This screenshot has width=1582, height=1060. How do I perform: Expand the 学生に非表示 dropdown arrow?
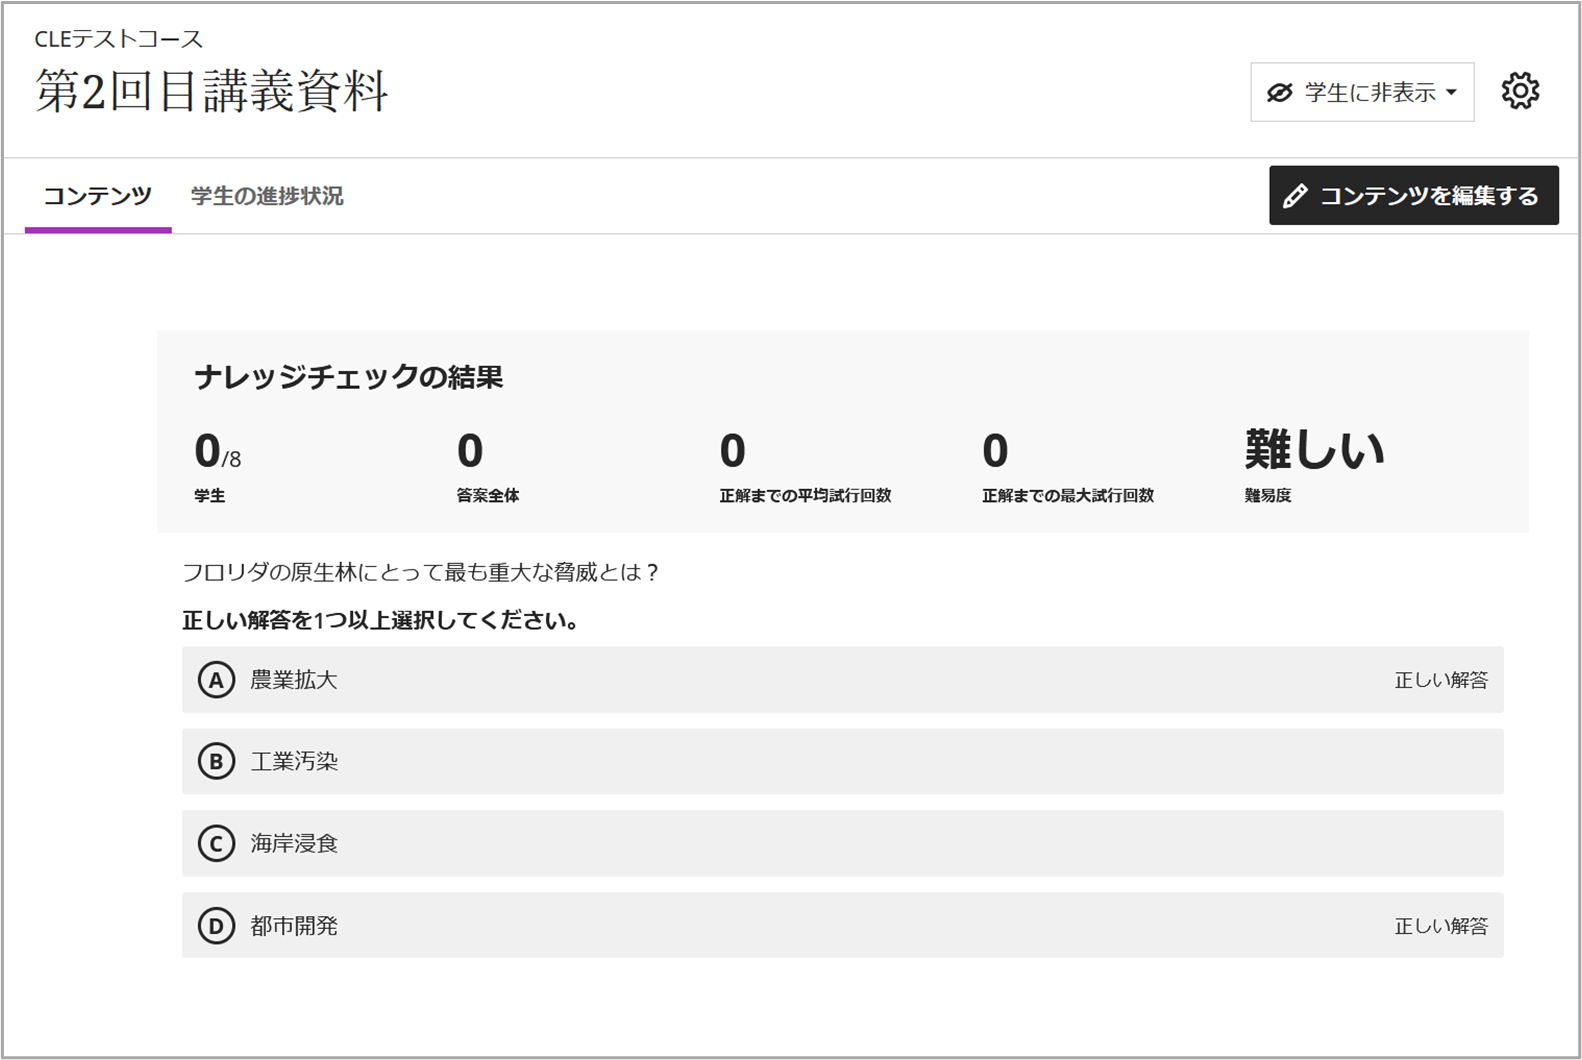coord(1451,93)
